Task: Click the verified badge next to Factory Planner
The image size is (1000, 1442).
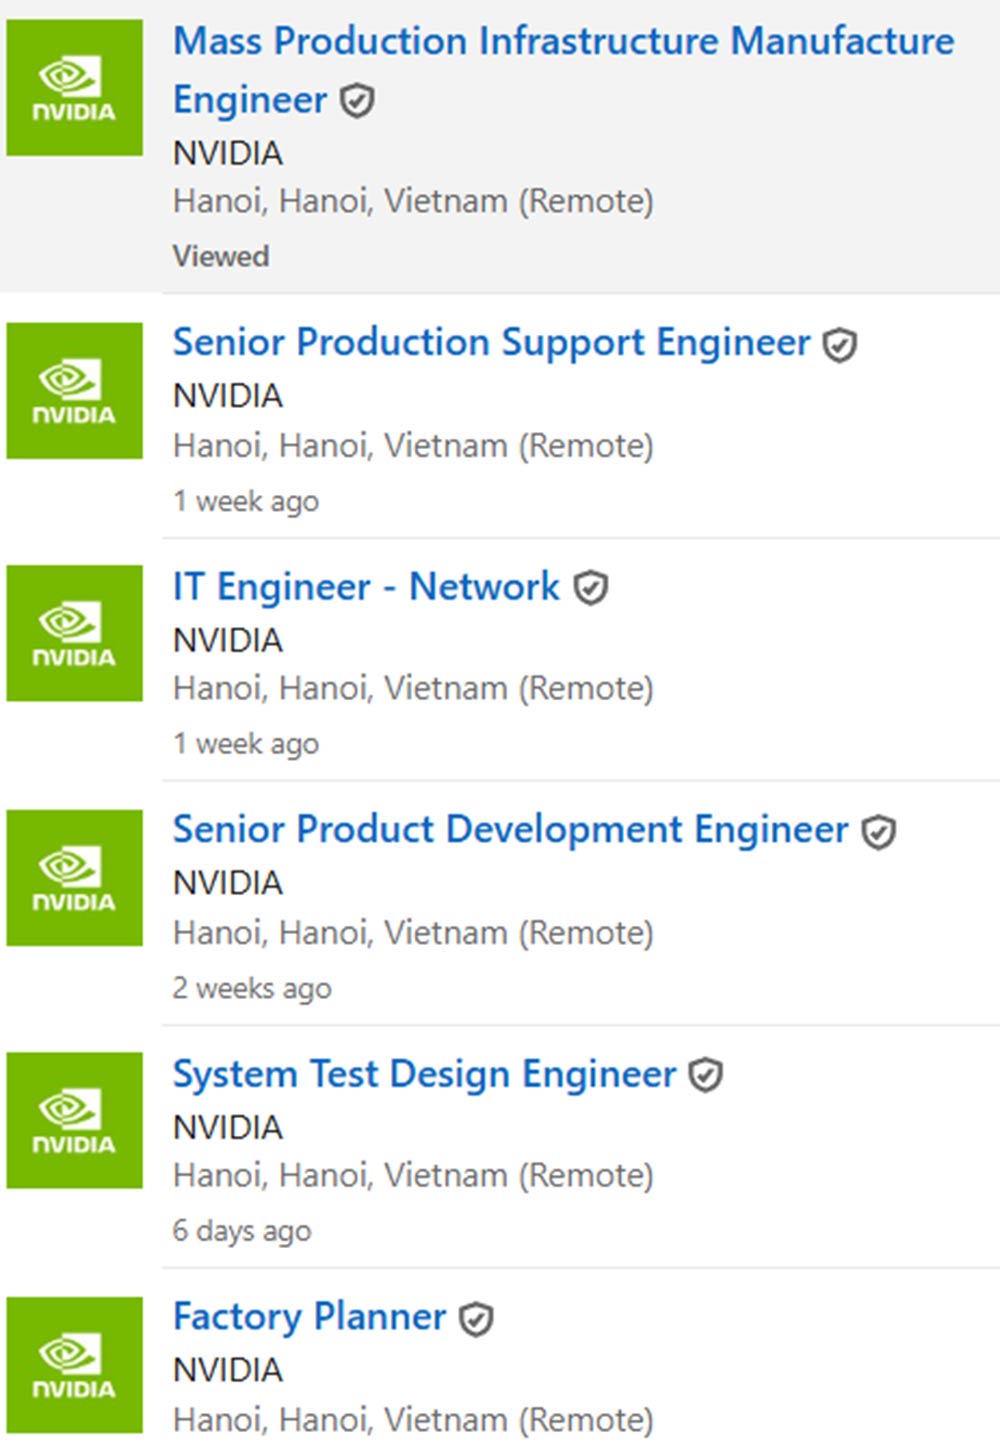Action: tap(477, 1319)
